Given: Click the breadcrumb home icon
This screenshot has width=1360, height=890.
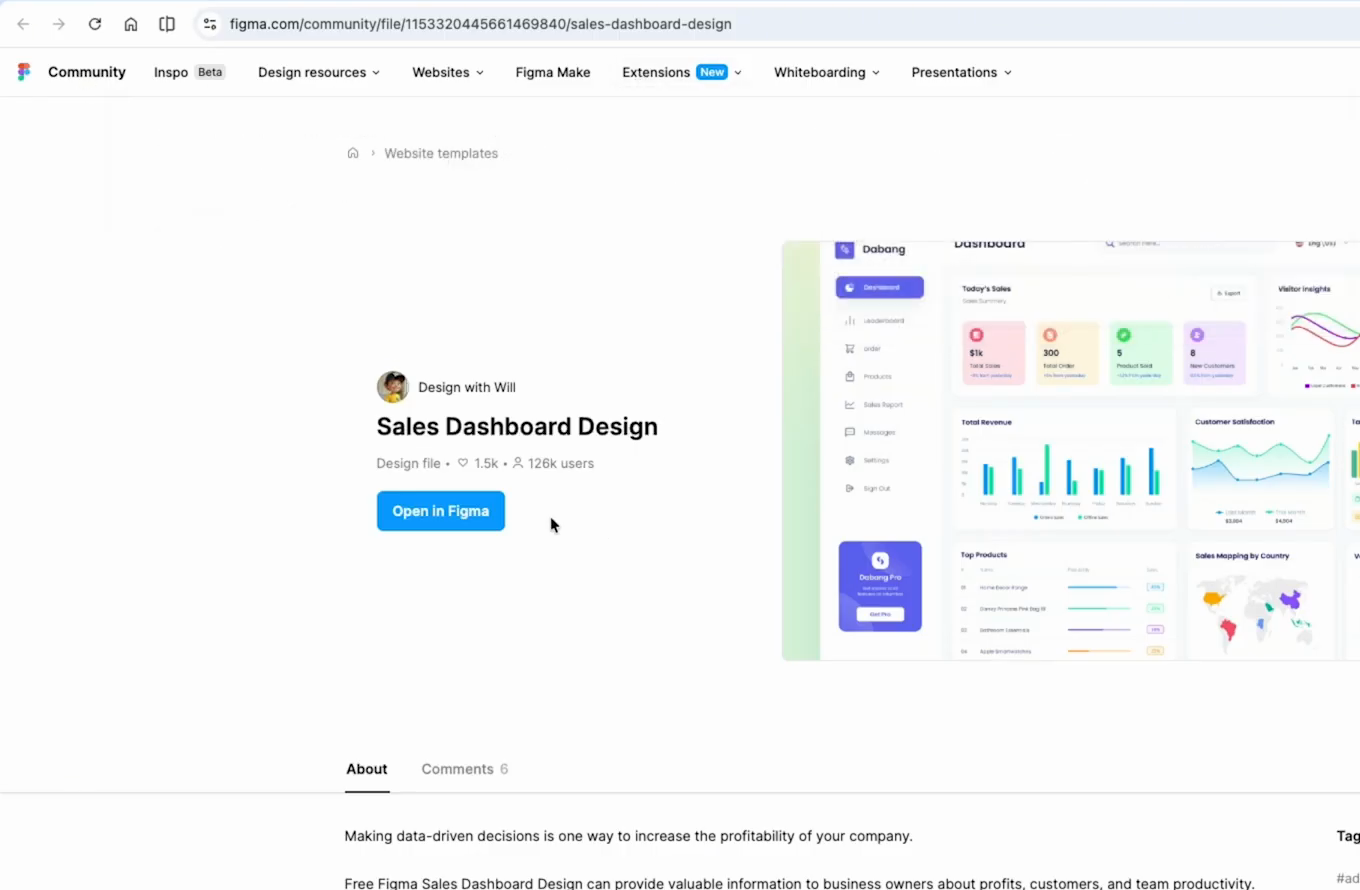Looking at the screenshot, I should [x=353, y=153].
